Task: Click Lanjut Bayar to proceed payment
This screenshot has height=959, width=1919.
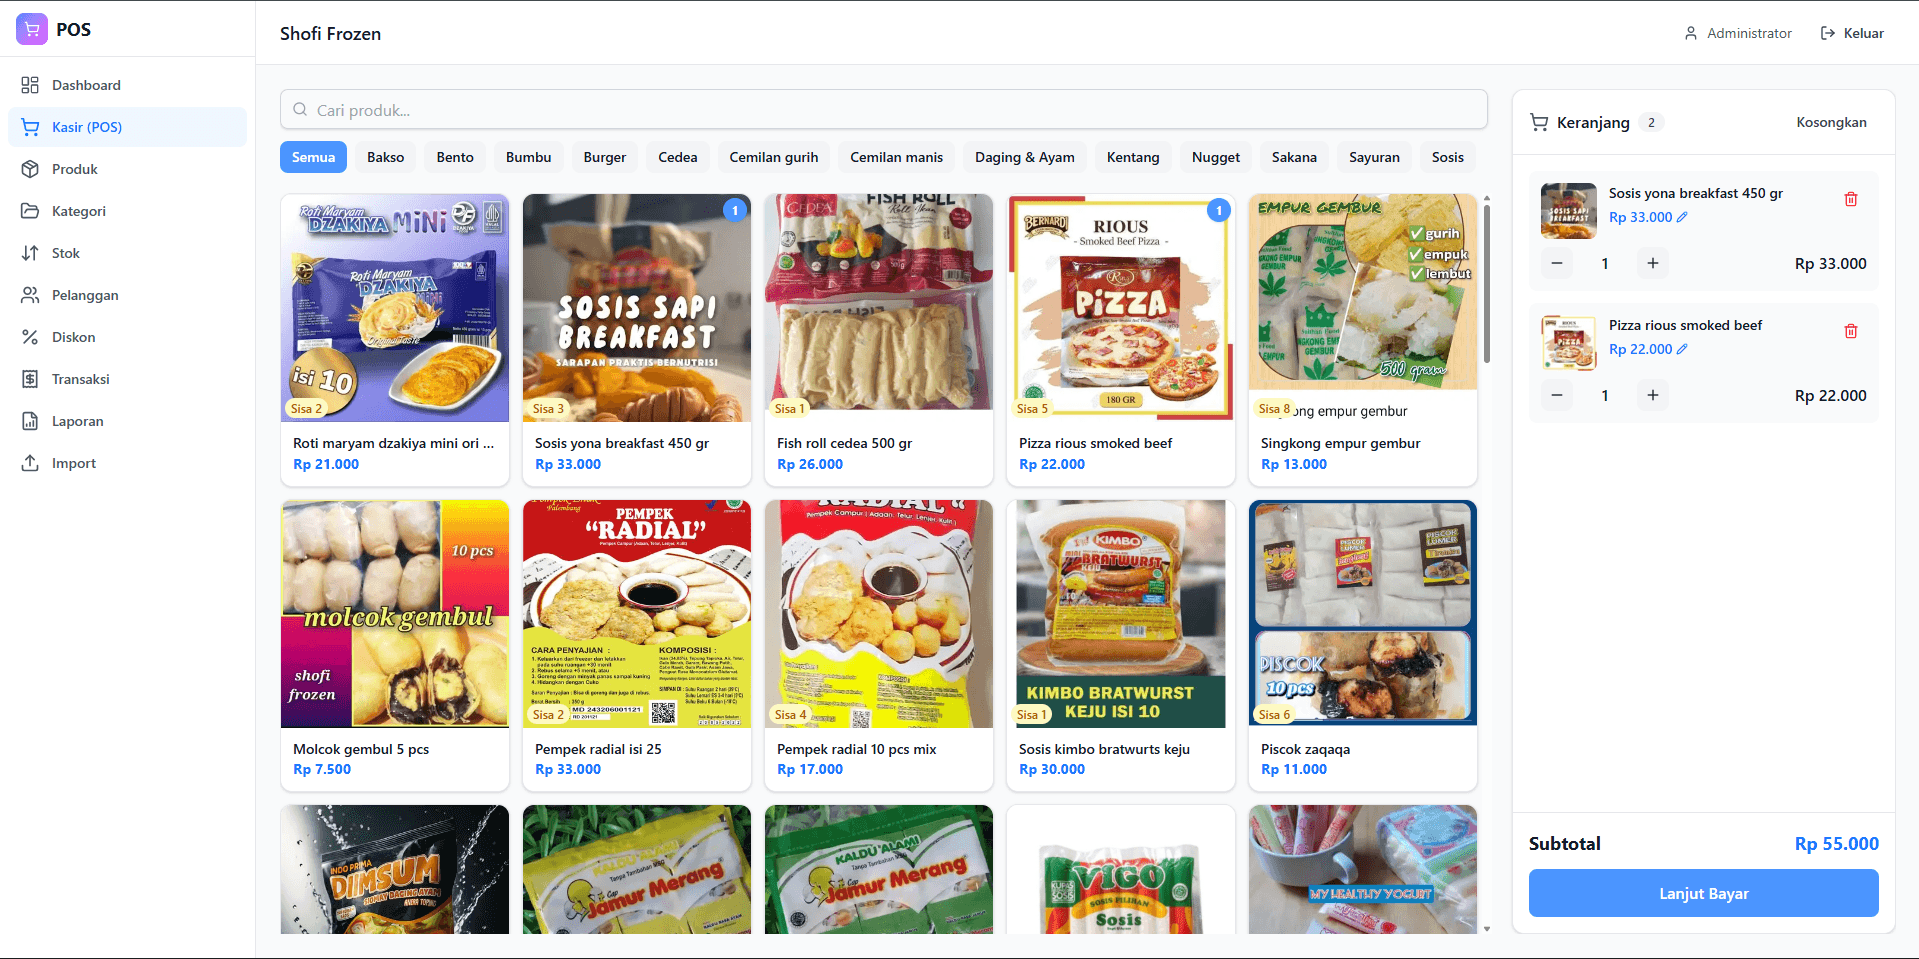Action: [x=1703, y=893]
